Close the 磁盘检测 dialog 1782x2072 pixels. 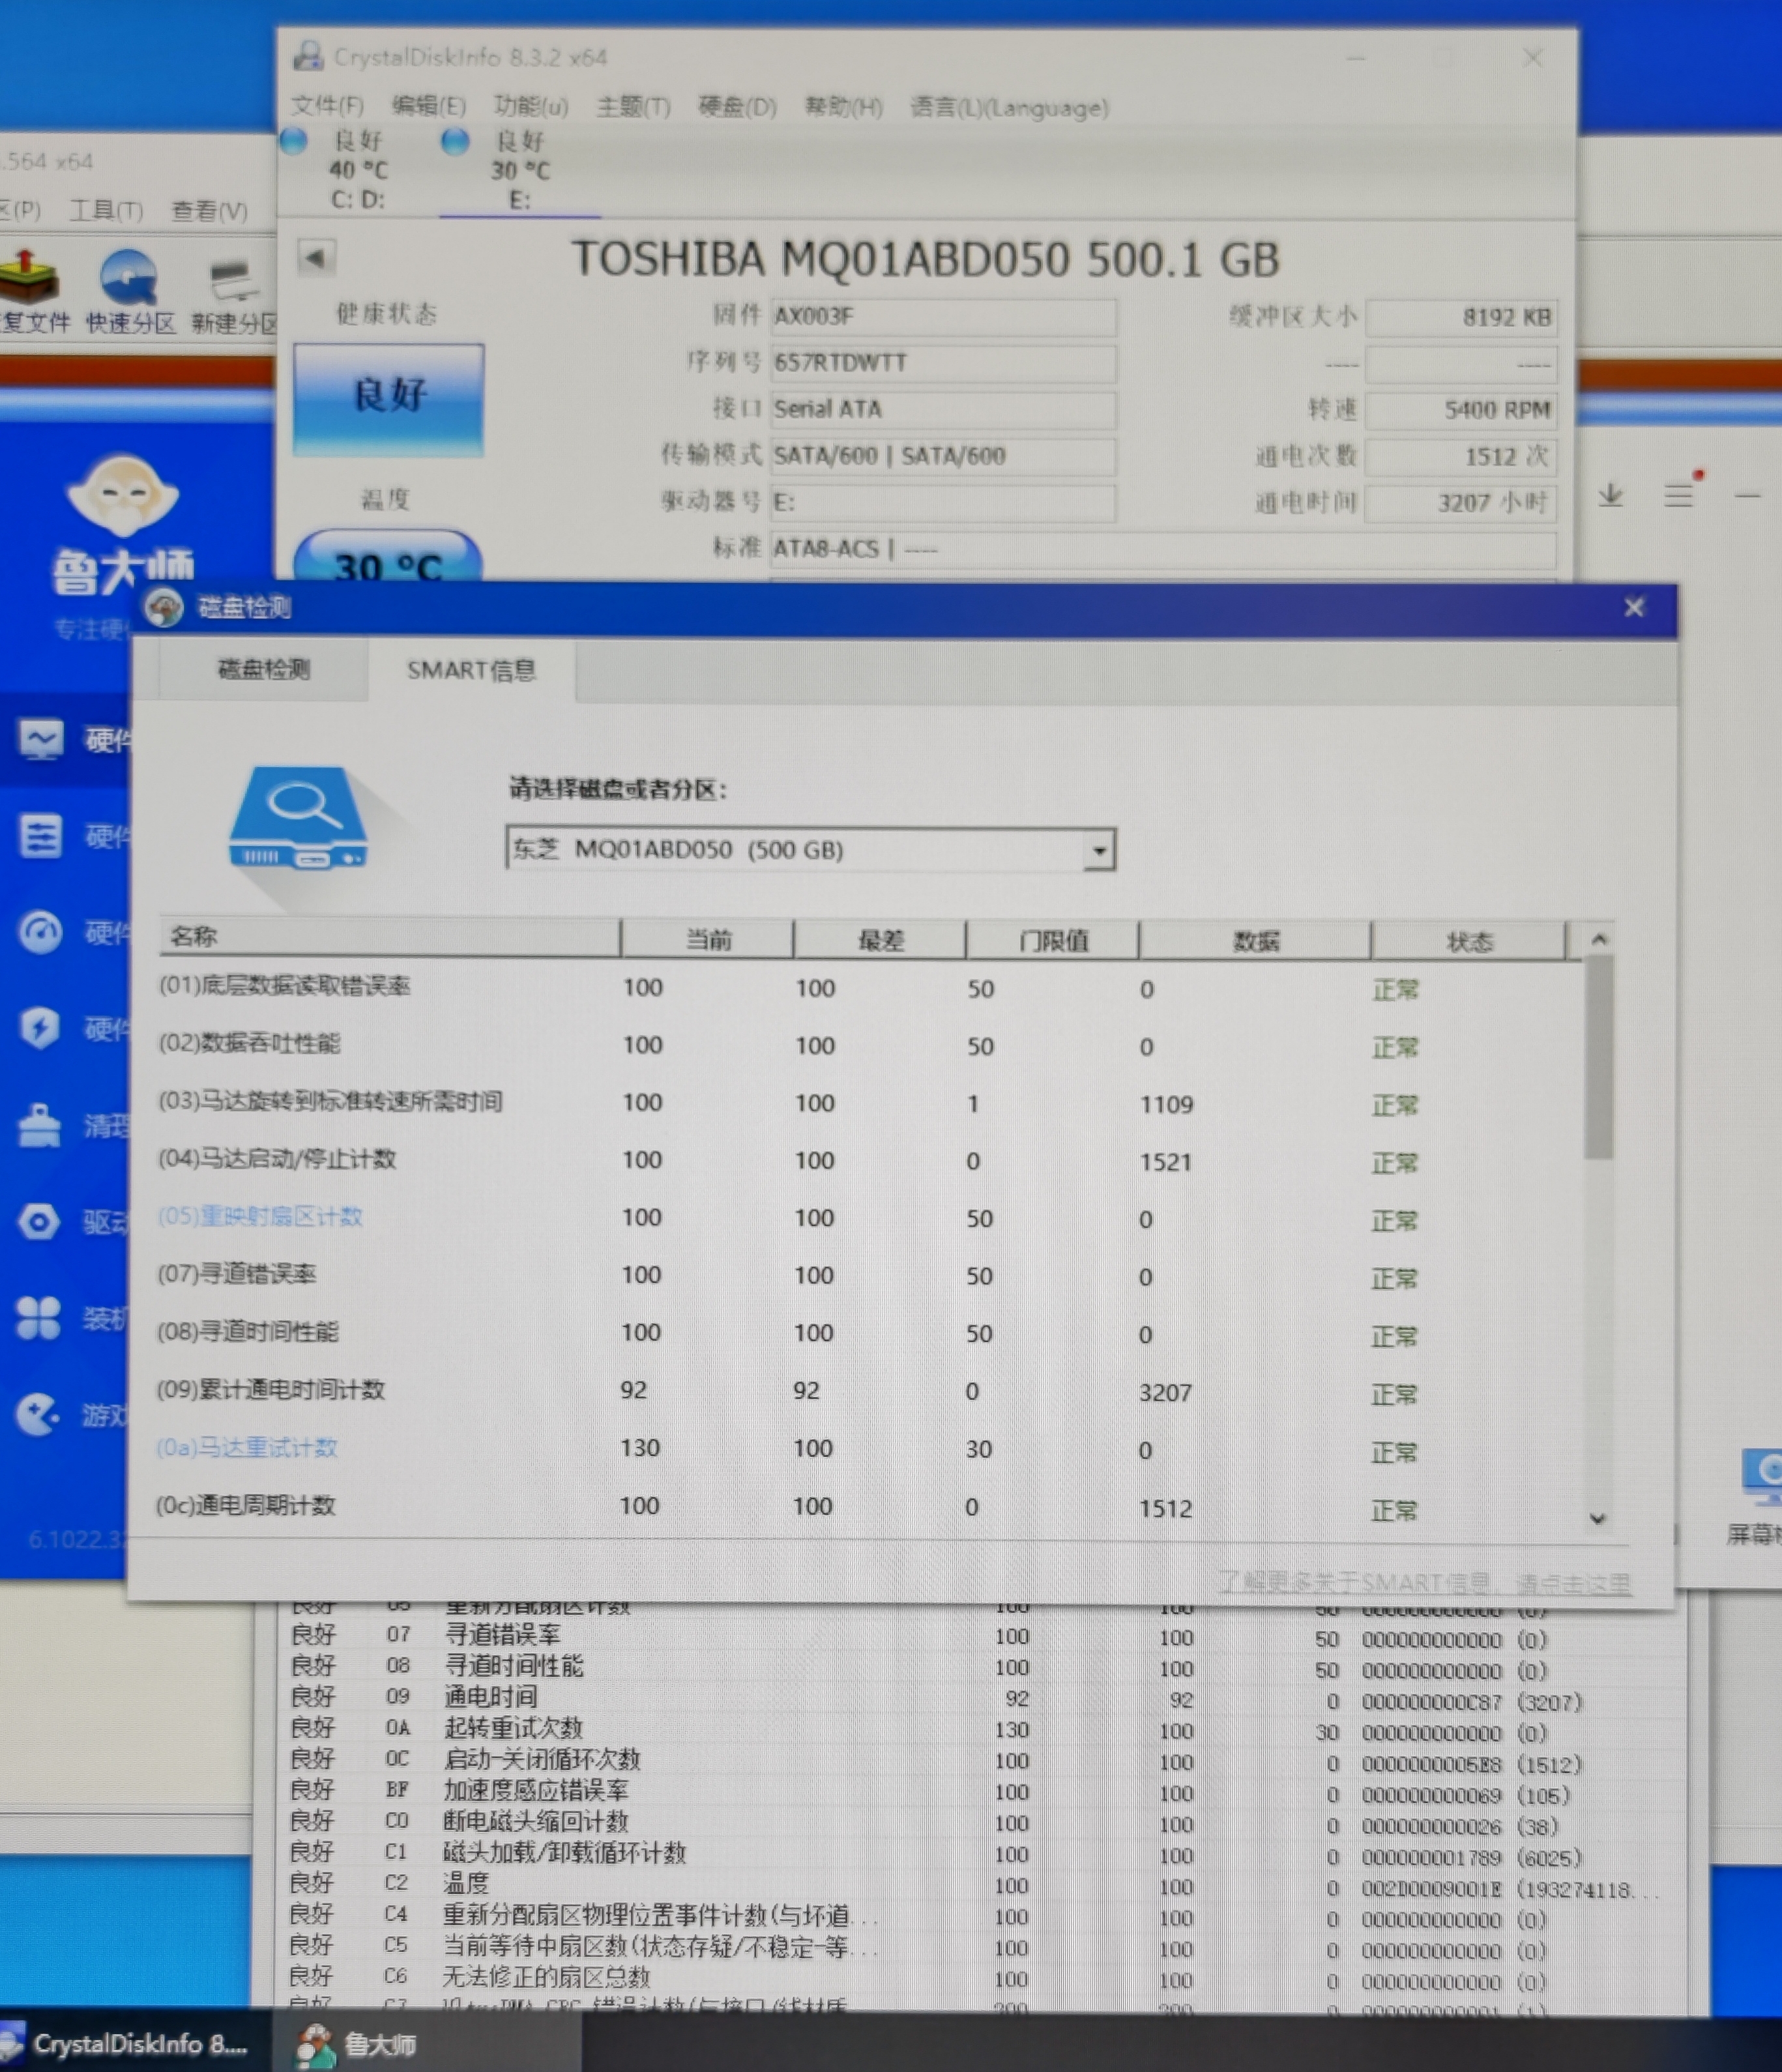click(1634, 608)
